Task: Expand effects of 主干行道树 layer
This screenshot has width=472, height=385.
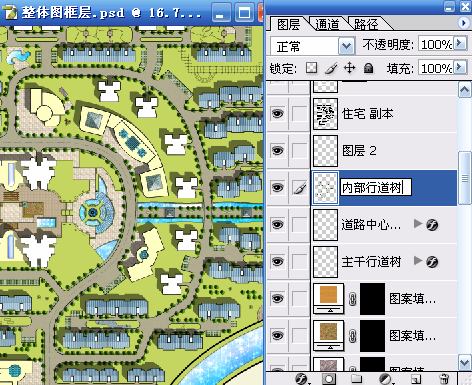Action: point(417,260)
